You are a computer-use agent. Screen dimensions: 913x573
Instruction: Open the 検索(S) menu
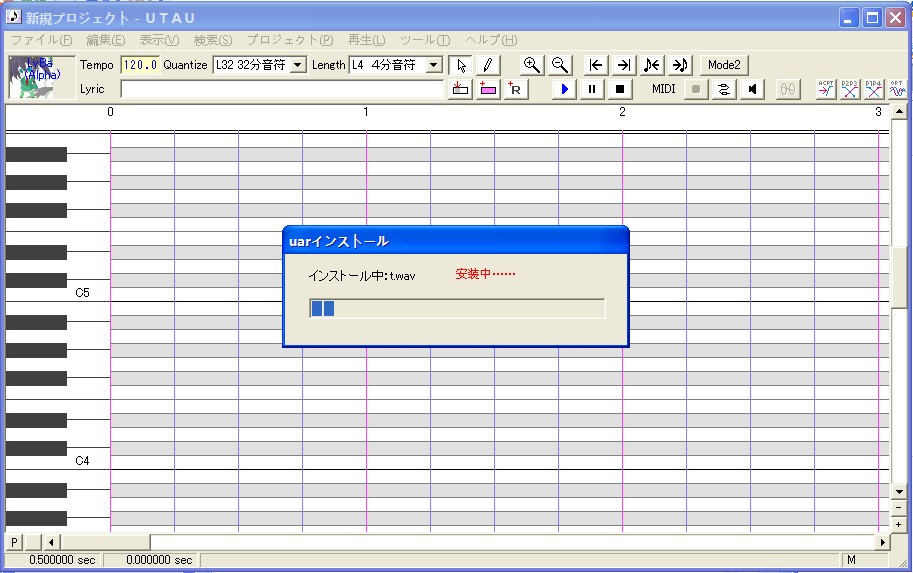pos(213,40)
